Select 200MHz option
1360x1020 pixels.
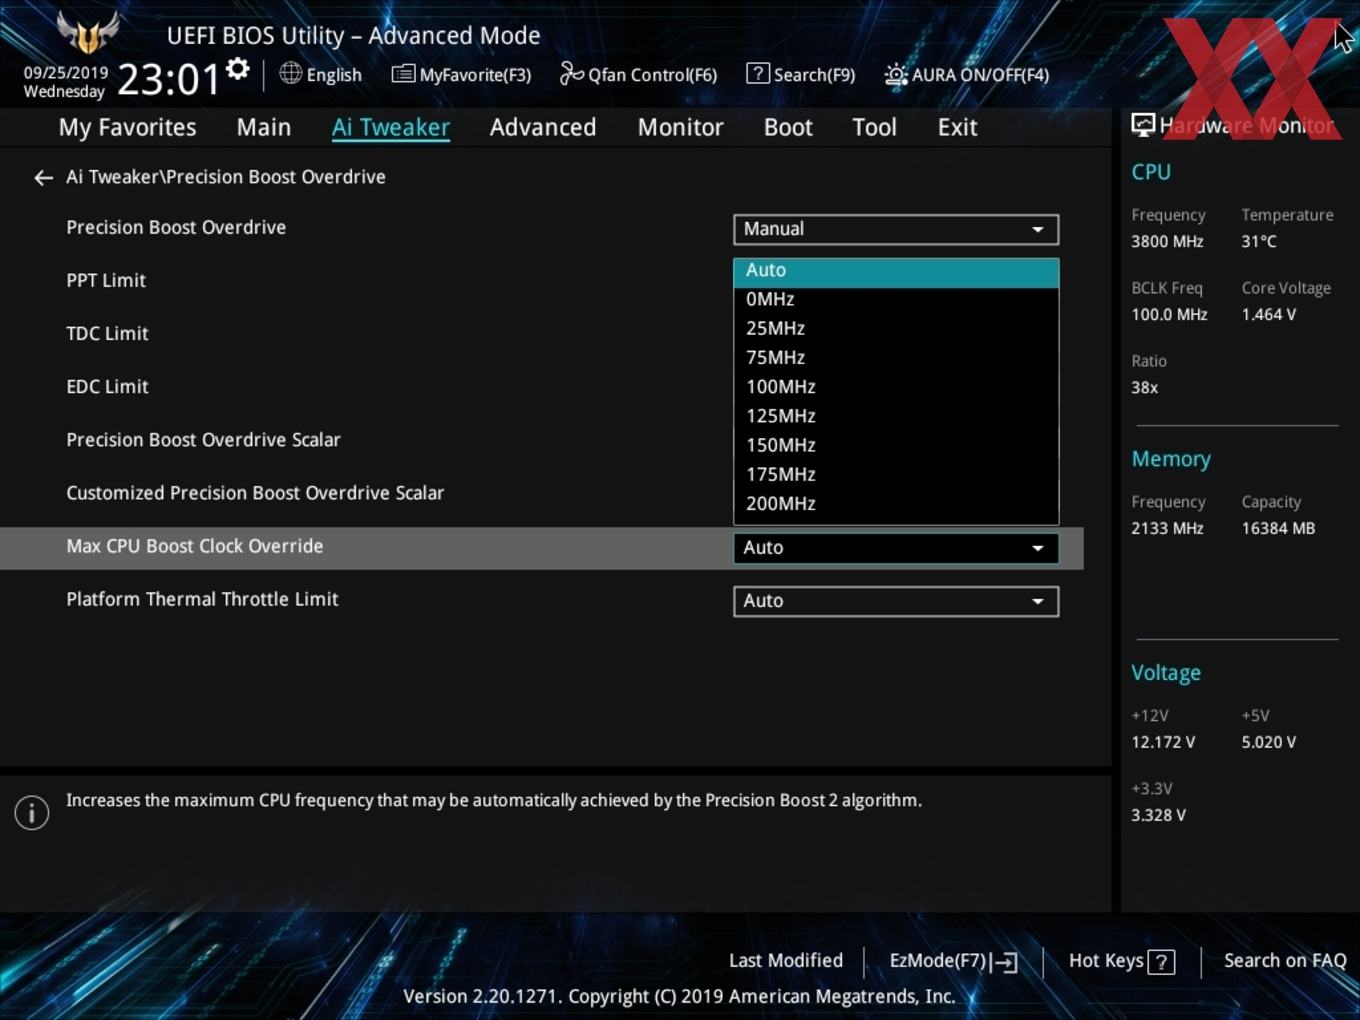click(x=896, y=503)
